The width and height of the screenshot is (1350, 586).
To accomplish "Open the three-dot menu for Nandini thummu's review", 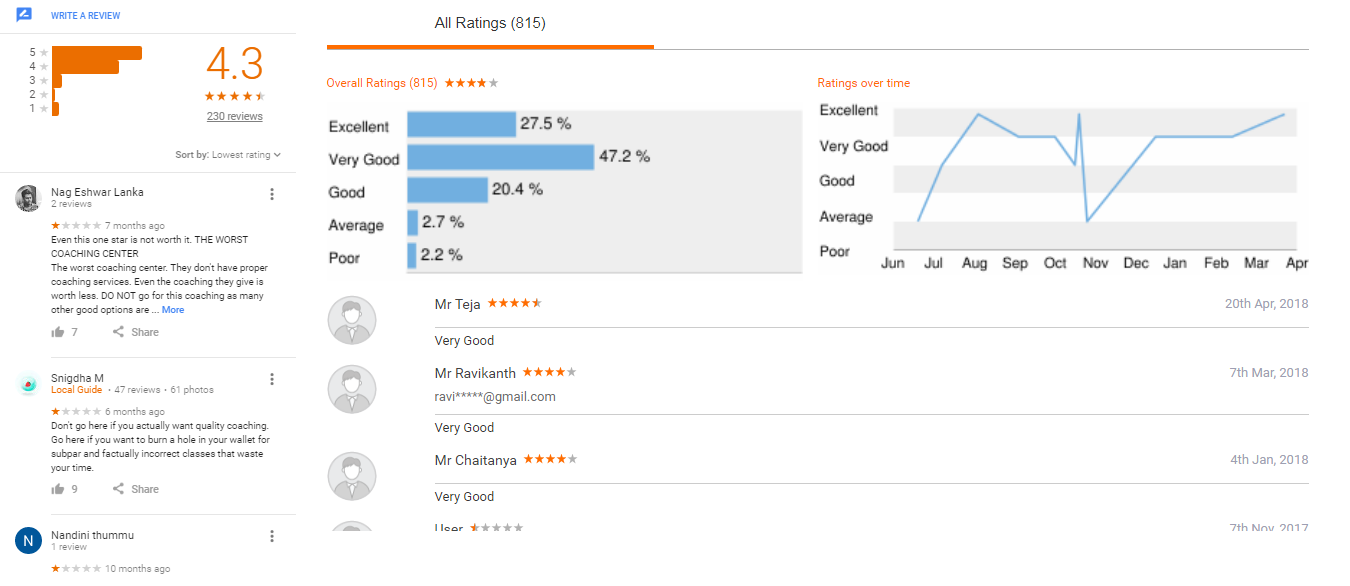I will [272, 536].
